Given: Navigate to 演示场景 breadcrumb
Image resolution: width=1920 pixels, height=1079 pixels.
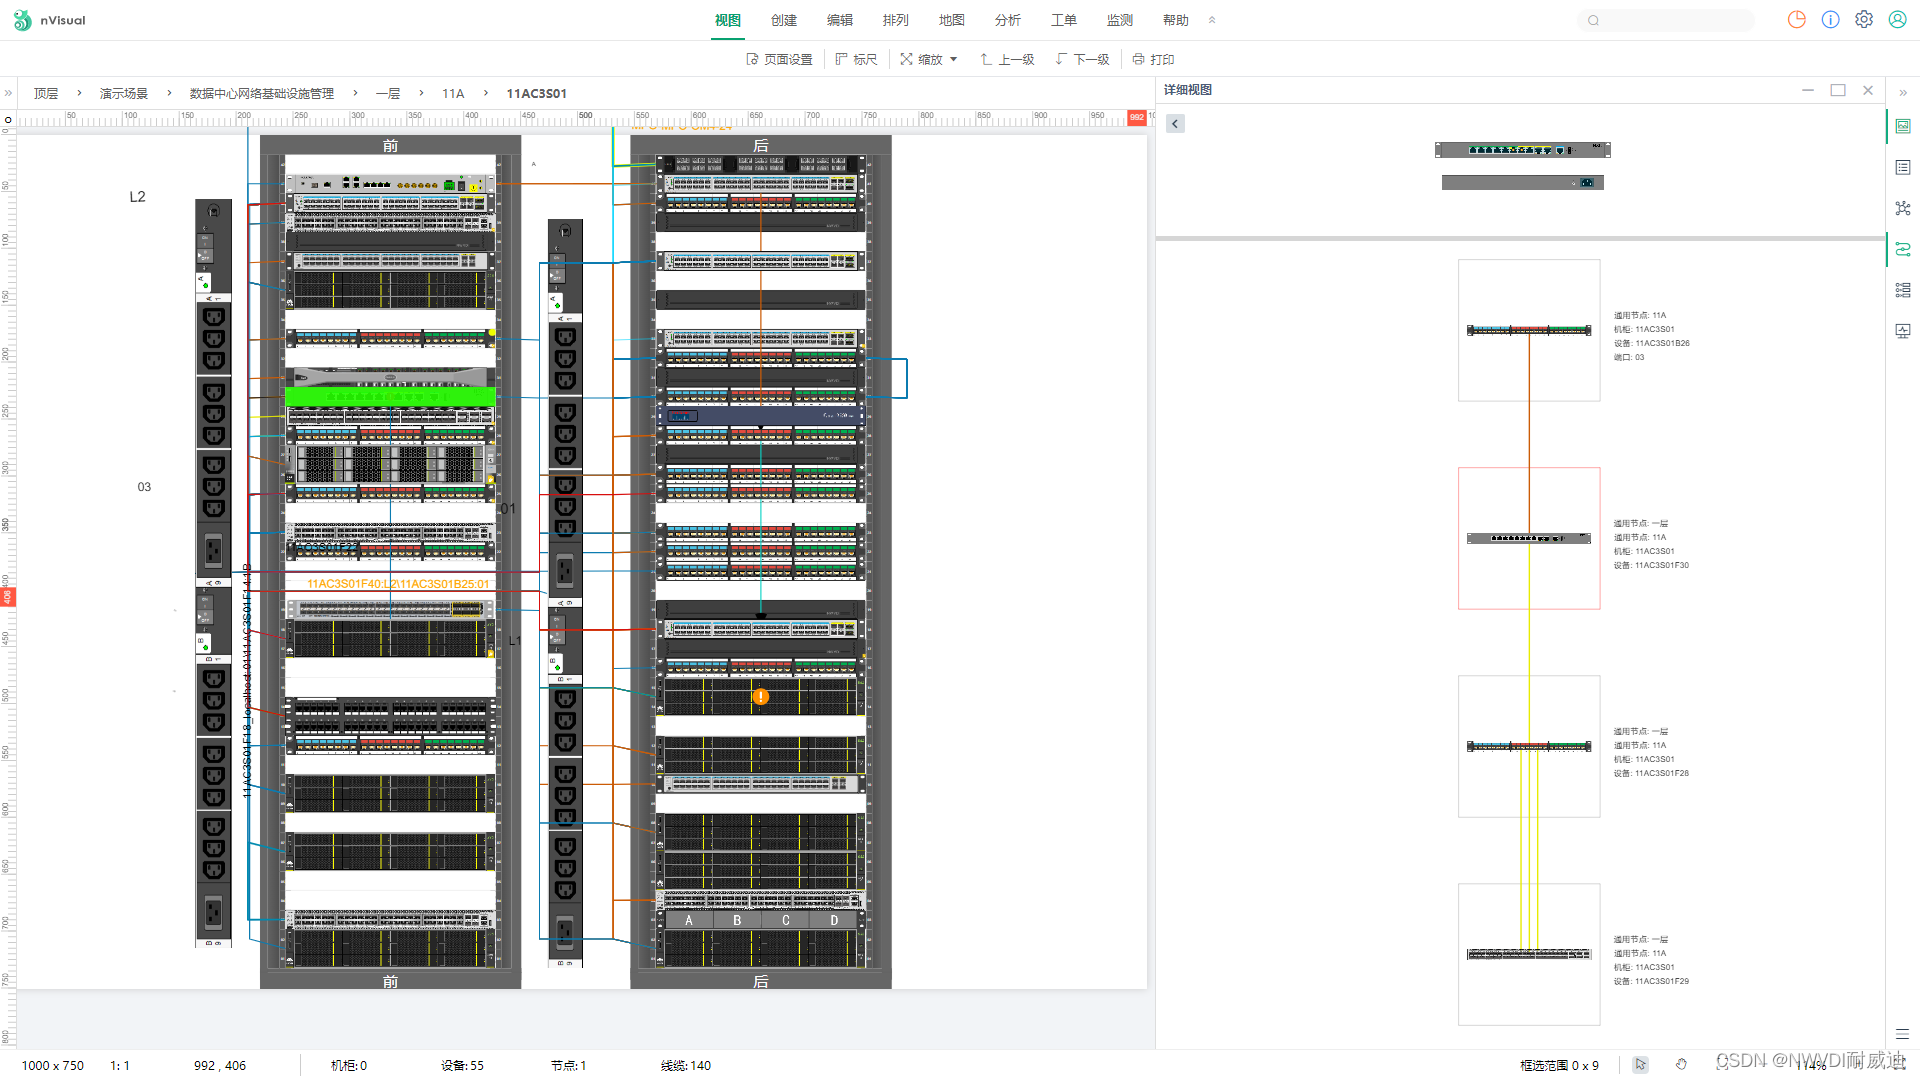Looking at the screenshot, I should [124, 93].
